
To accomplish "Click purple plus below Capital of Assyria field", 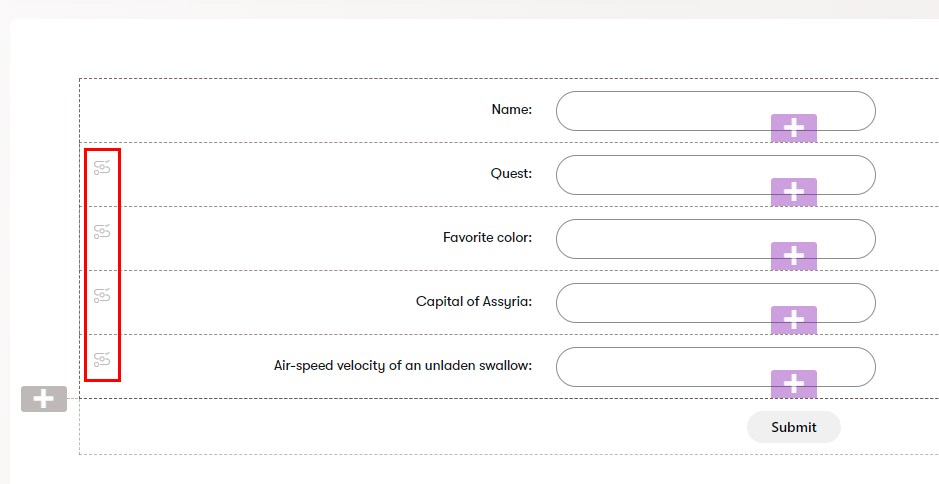I will point(794,320).
